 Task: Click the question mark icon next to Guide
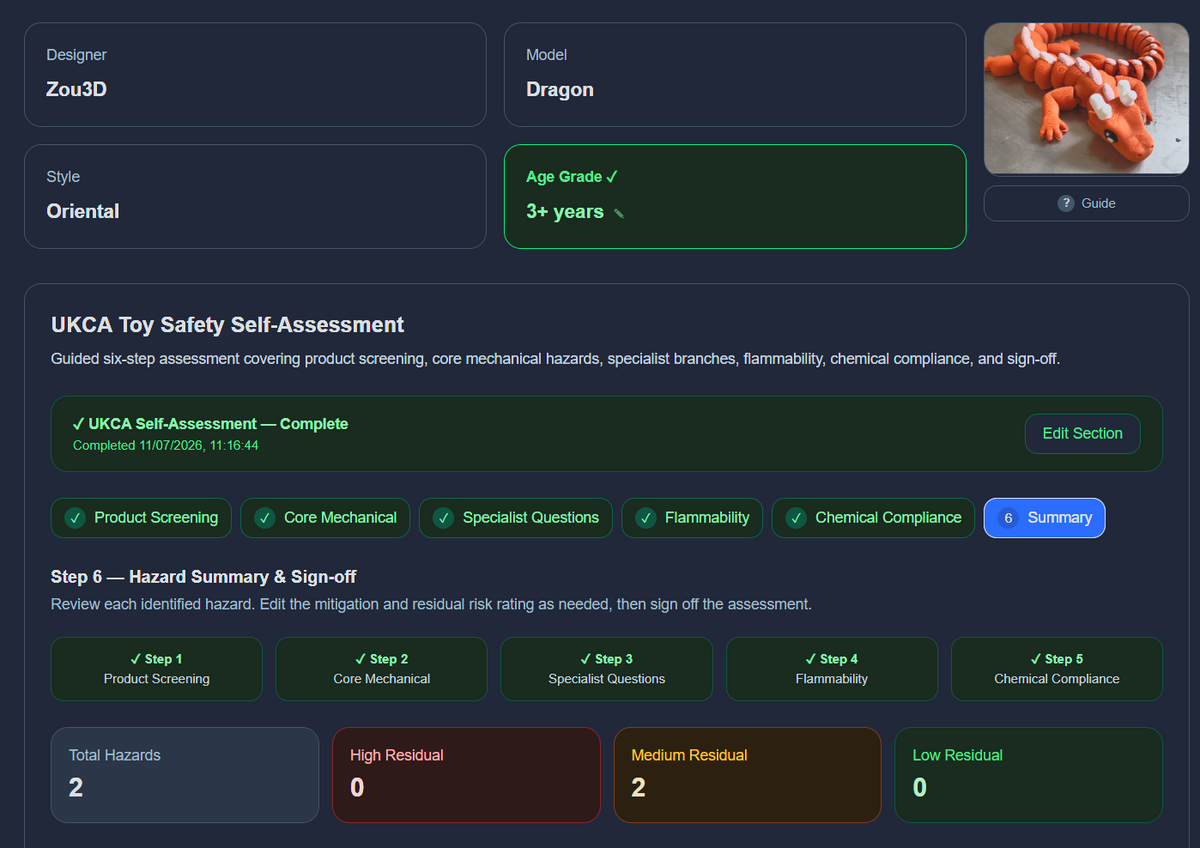(x=1066, y=203)
